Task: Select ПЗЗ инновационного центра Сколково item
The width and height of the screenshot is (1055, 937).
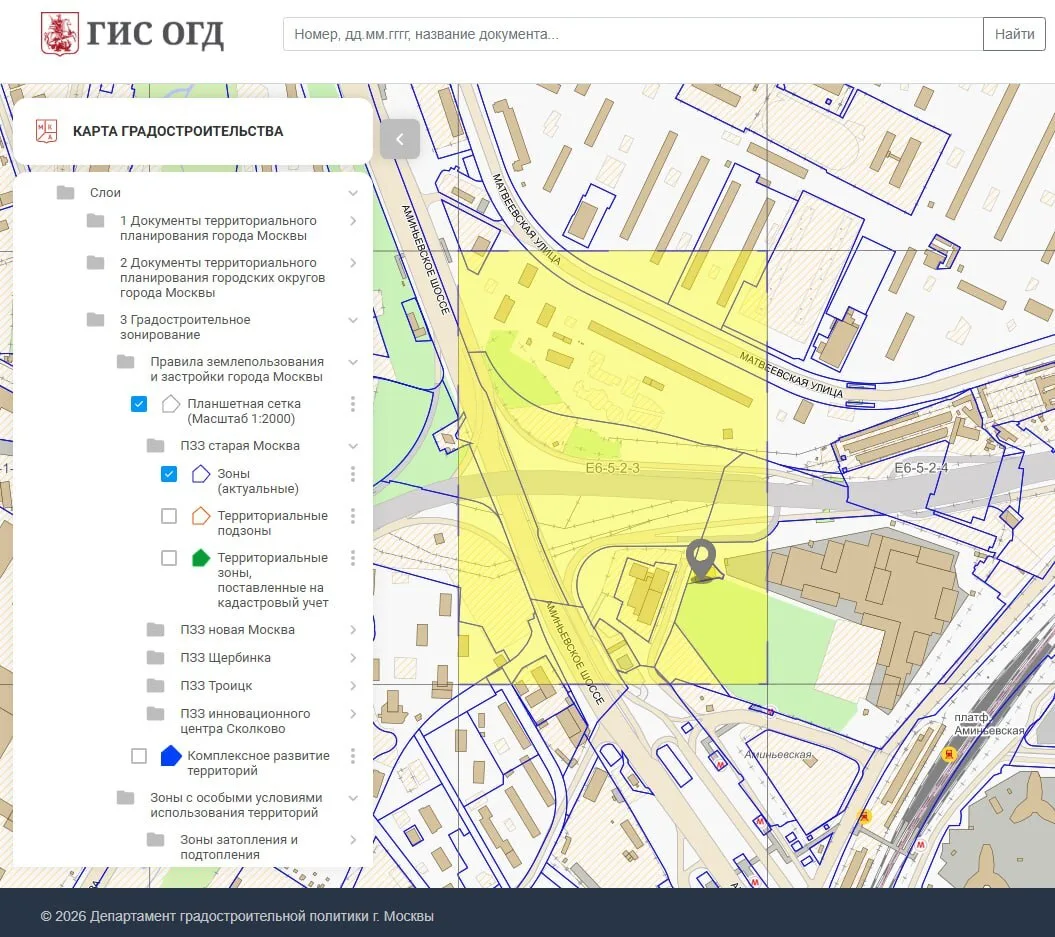Action: (x=245, y=721)
